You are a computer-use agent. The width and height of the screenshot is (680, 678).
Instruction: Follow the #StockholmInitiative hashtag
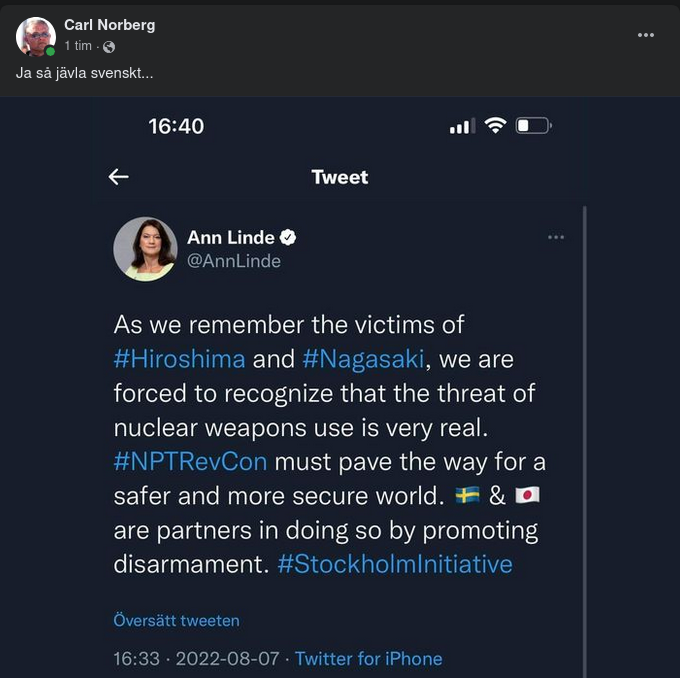pyautogui.click(x=394, y=564)
